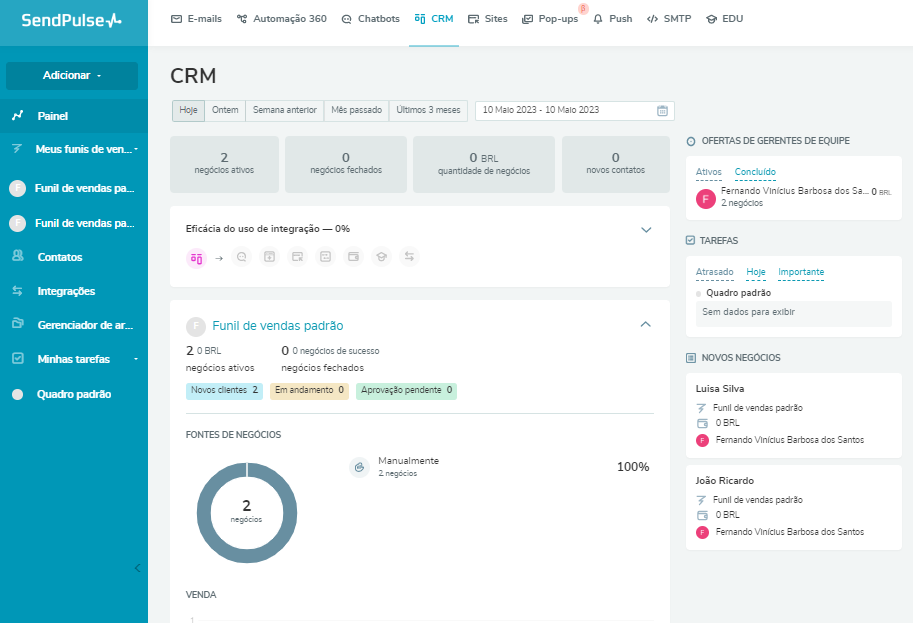913x623 pixels.
Task: Enable the Últimos 3 meses filter
Action: tap(428, 111)
